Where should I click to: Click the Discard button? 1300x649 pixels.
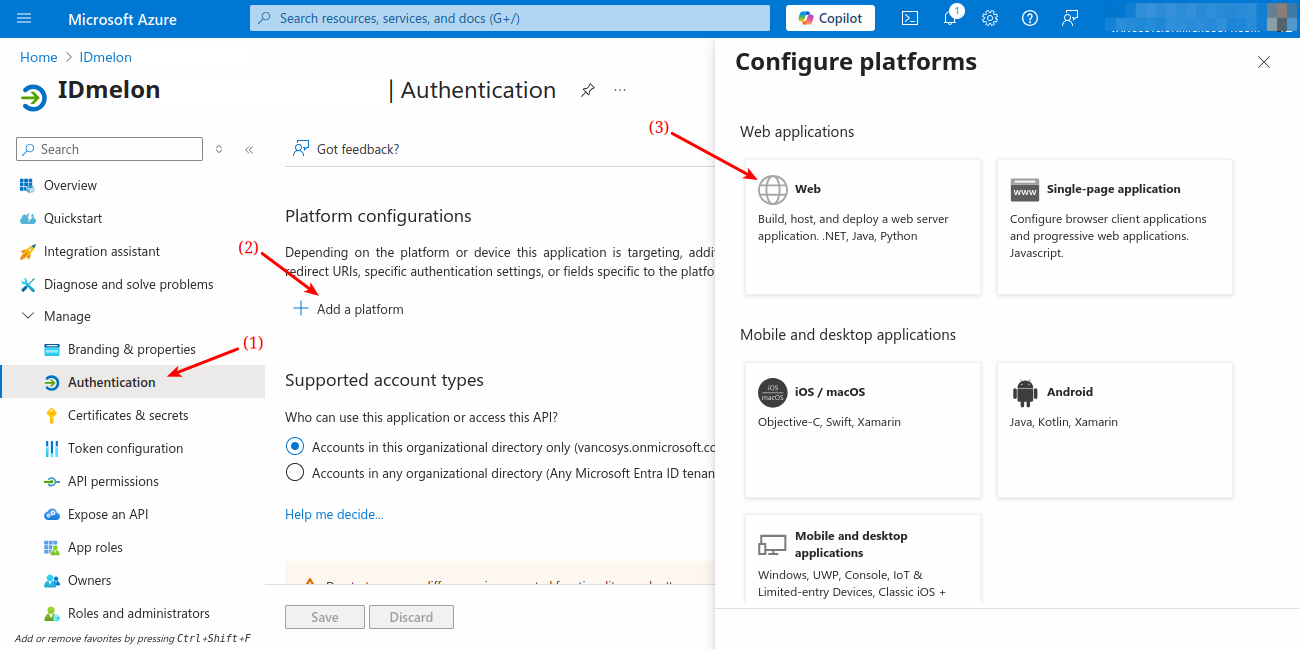click(x=411, y=617)
